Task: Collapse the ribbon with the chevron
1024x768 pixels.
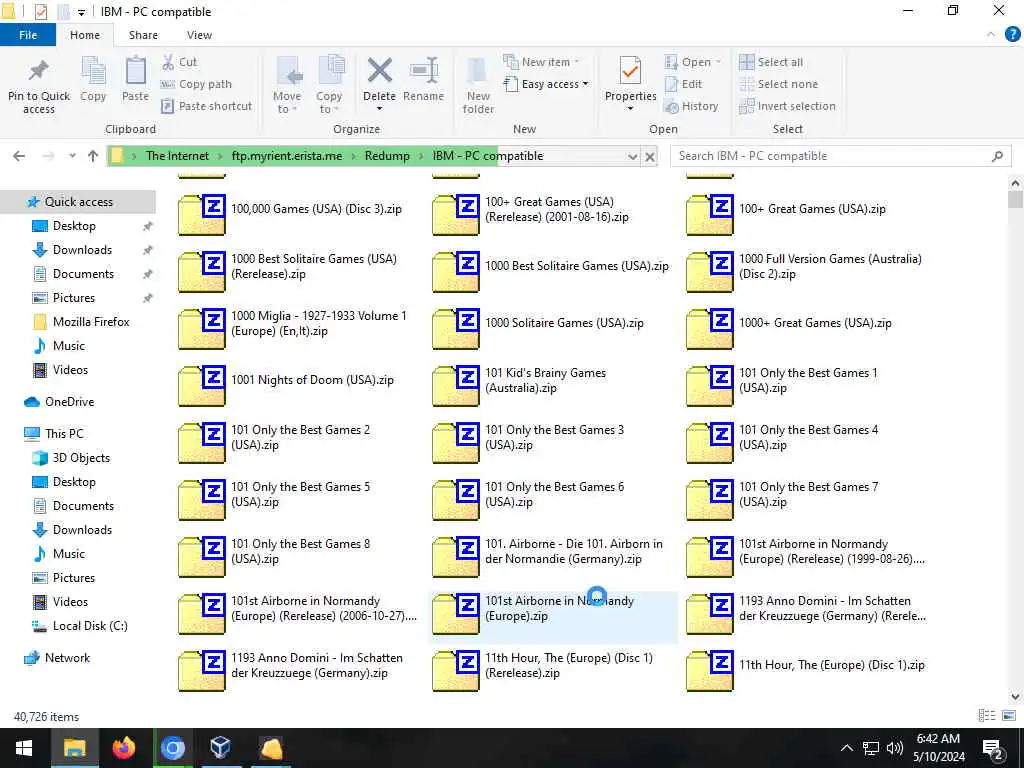Action: click(x=991, y=35)
